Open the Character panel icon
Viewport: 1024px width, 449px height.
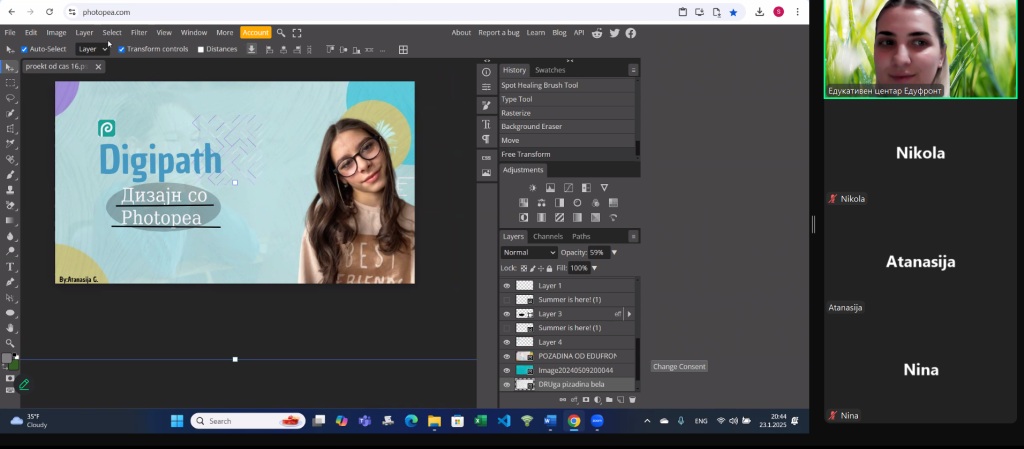(486, 124)
